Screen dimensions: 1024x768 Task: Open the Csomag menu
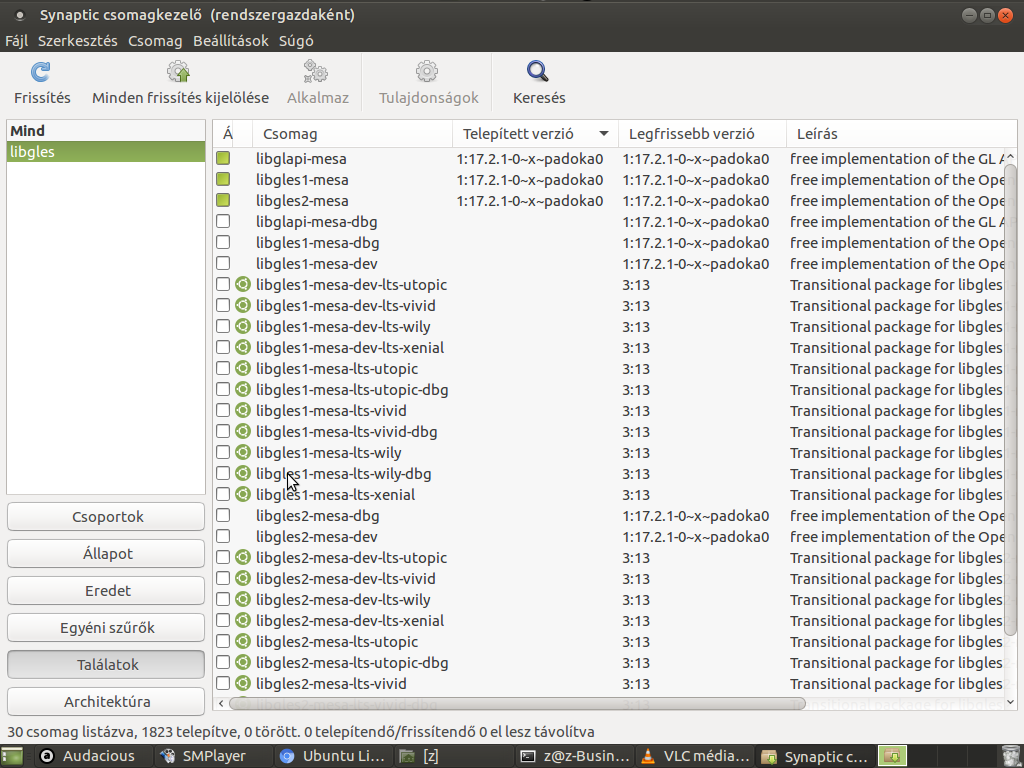point(155,40)
